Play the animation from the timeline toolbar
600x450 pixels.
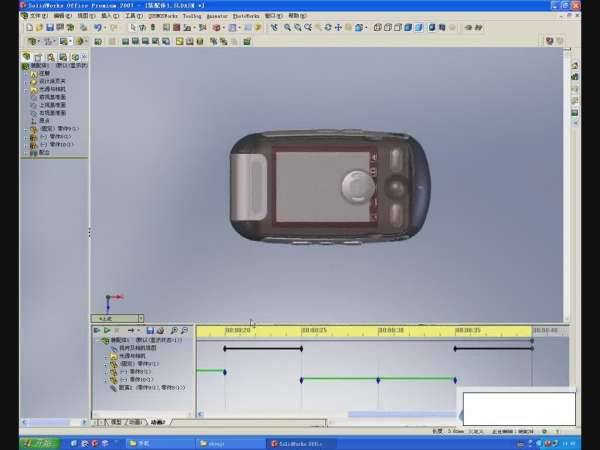(x=107, y=330)
